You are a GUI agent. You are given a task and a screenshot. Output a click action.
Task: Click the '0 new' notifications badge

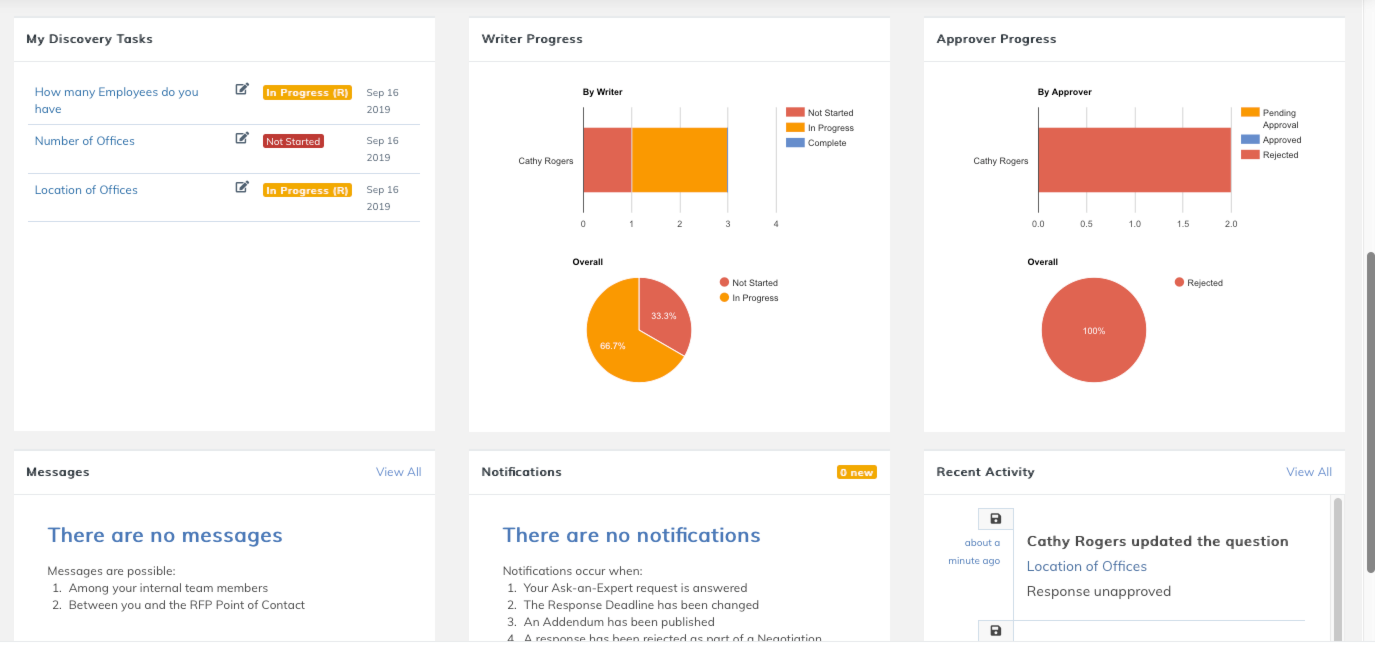(x=856, y=472)
